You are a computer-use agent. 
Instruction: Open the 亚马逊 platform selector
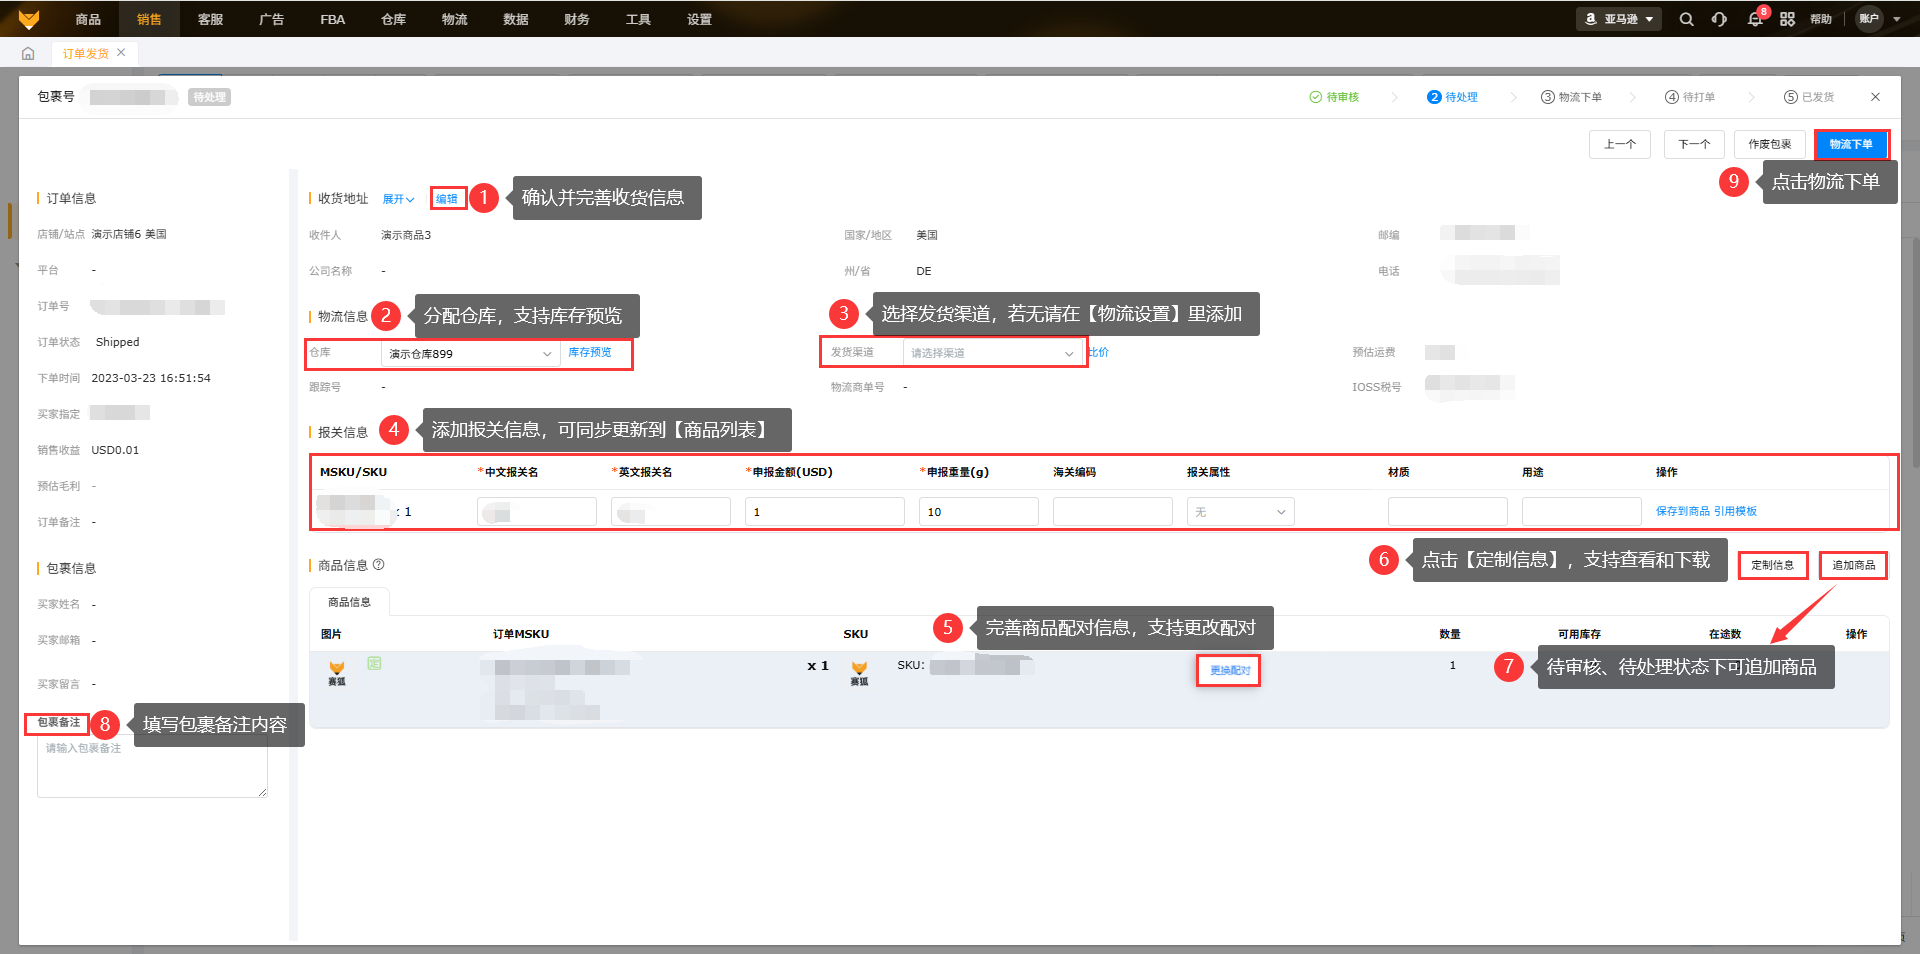1618,19
